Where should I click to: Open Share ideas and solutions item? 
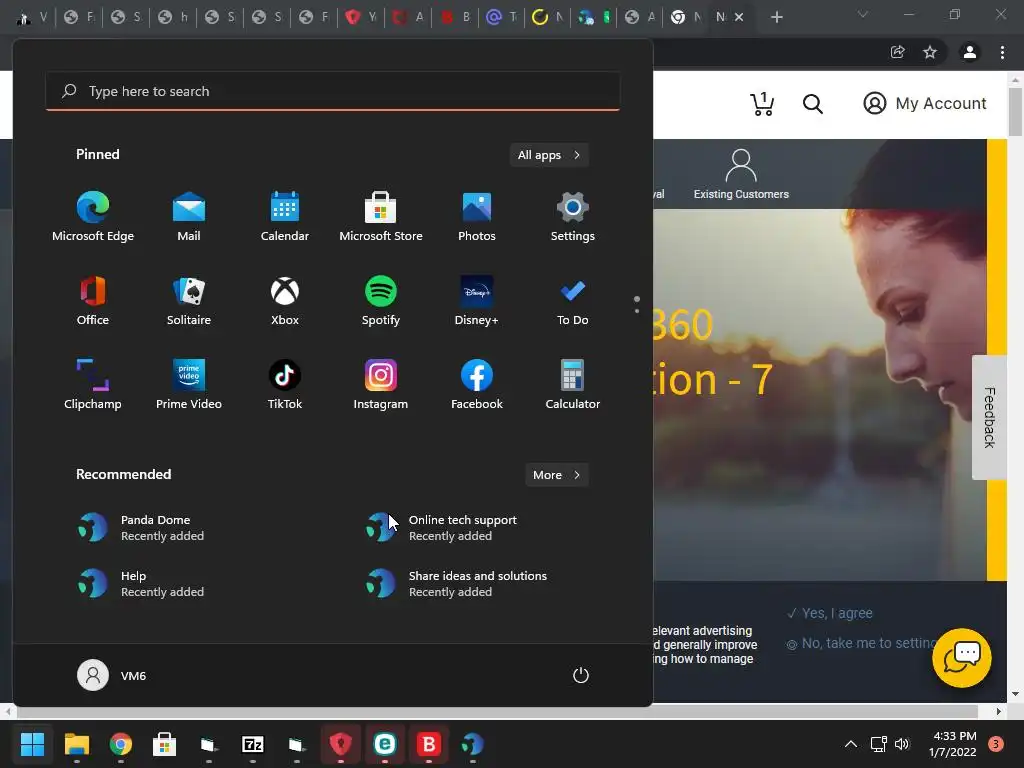pyautogui.click(x=457, y=583)
